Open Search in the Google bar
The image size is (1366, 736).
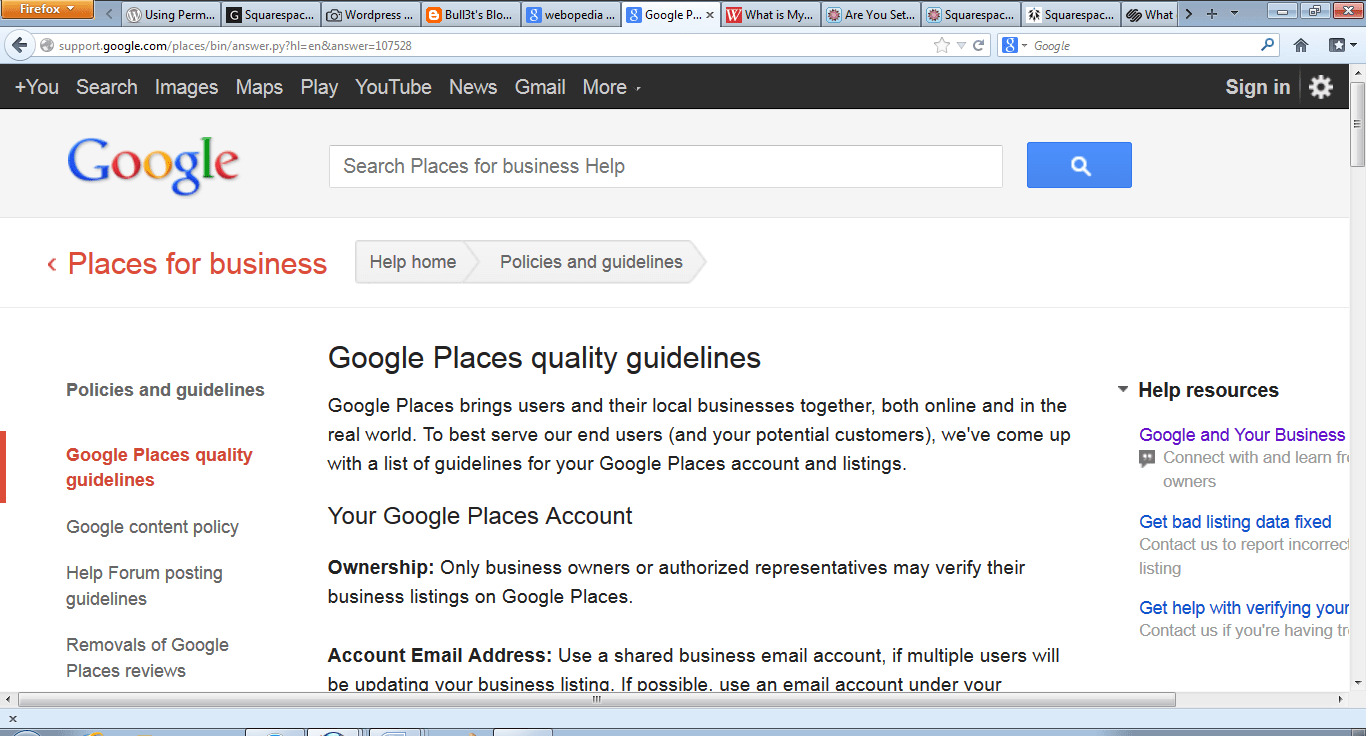coord(107,87)
